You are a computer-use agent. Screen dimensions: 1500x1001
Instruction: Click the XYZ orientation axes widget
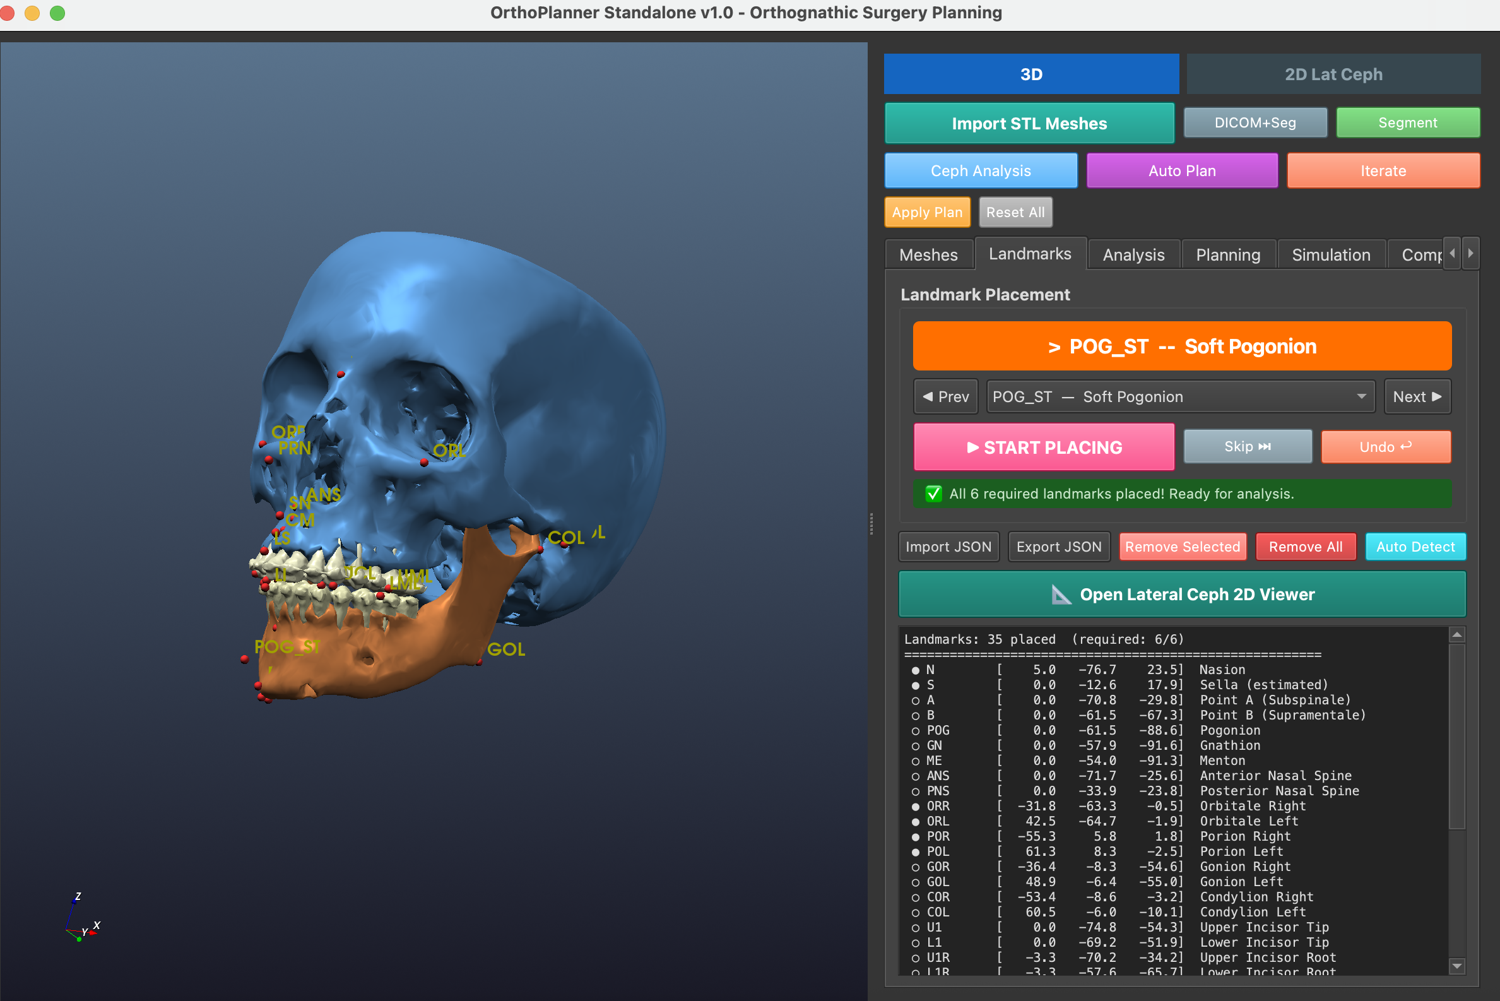click(x=82, y=918)
